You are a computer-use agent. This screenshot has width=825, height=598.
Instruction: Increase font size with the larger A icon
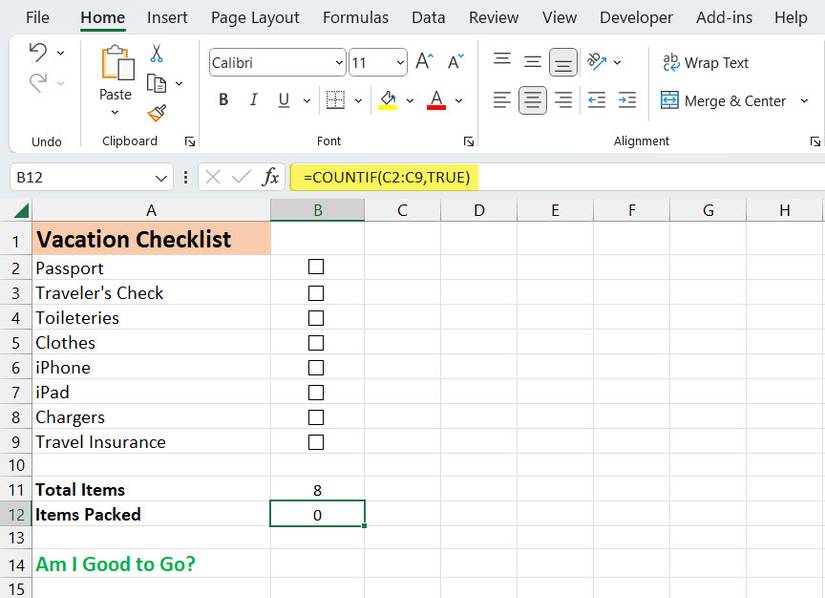(424, 62)
